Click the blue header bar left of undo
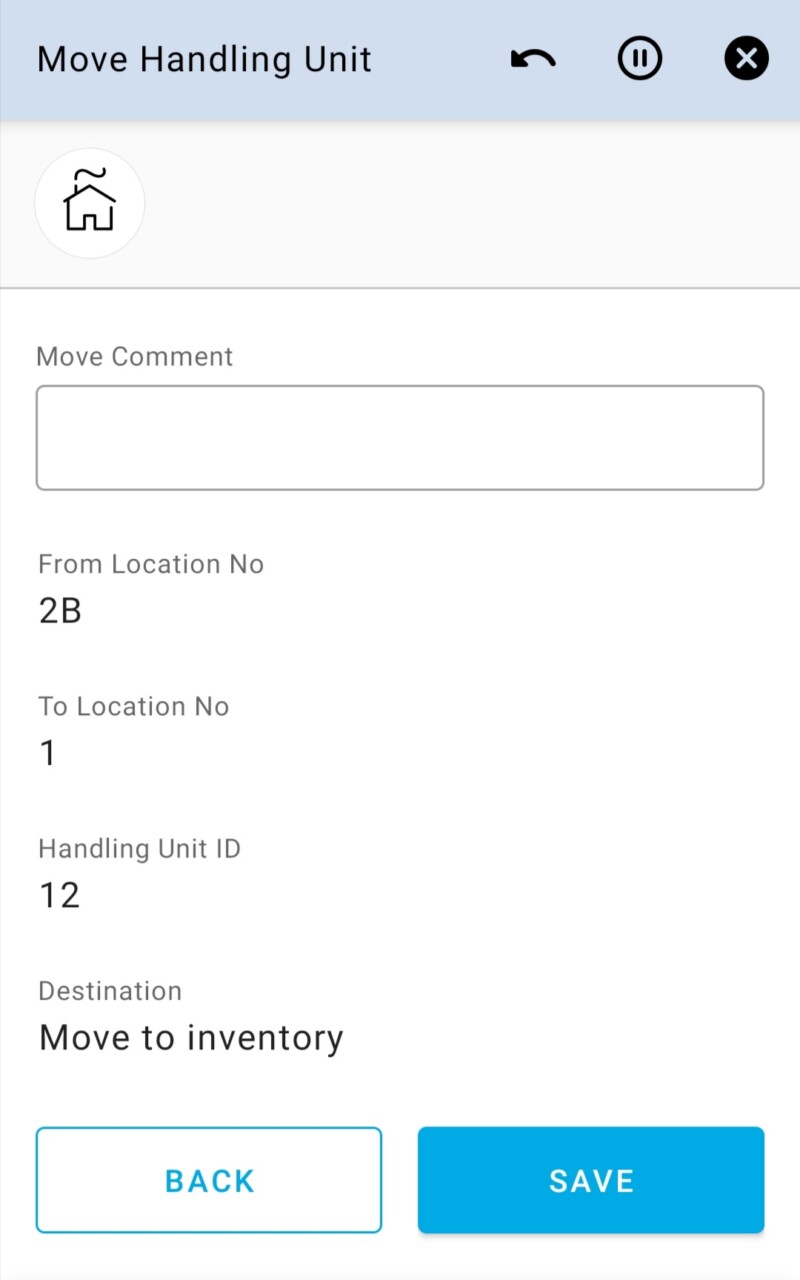 click(440, 60)
